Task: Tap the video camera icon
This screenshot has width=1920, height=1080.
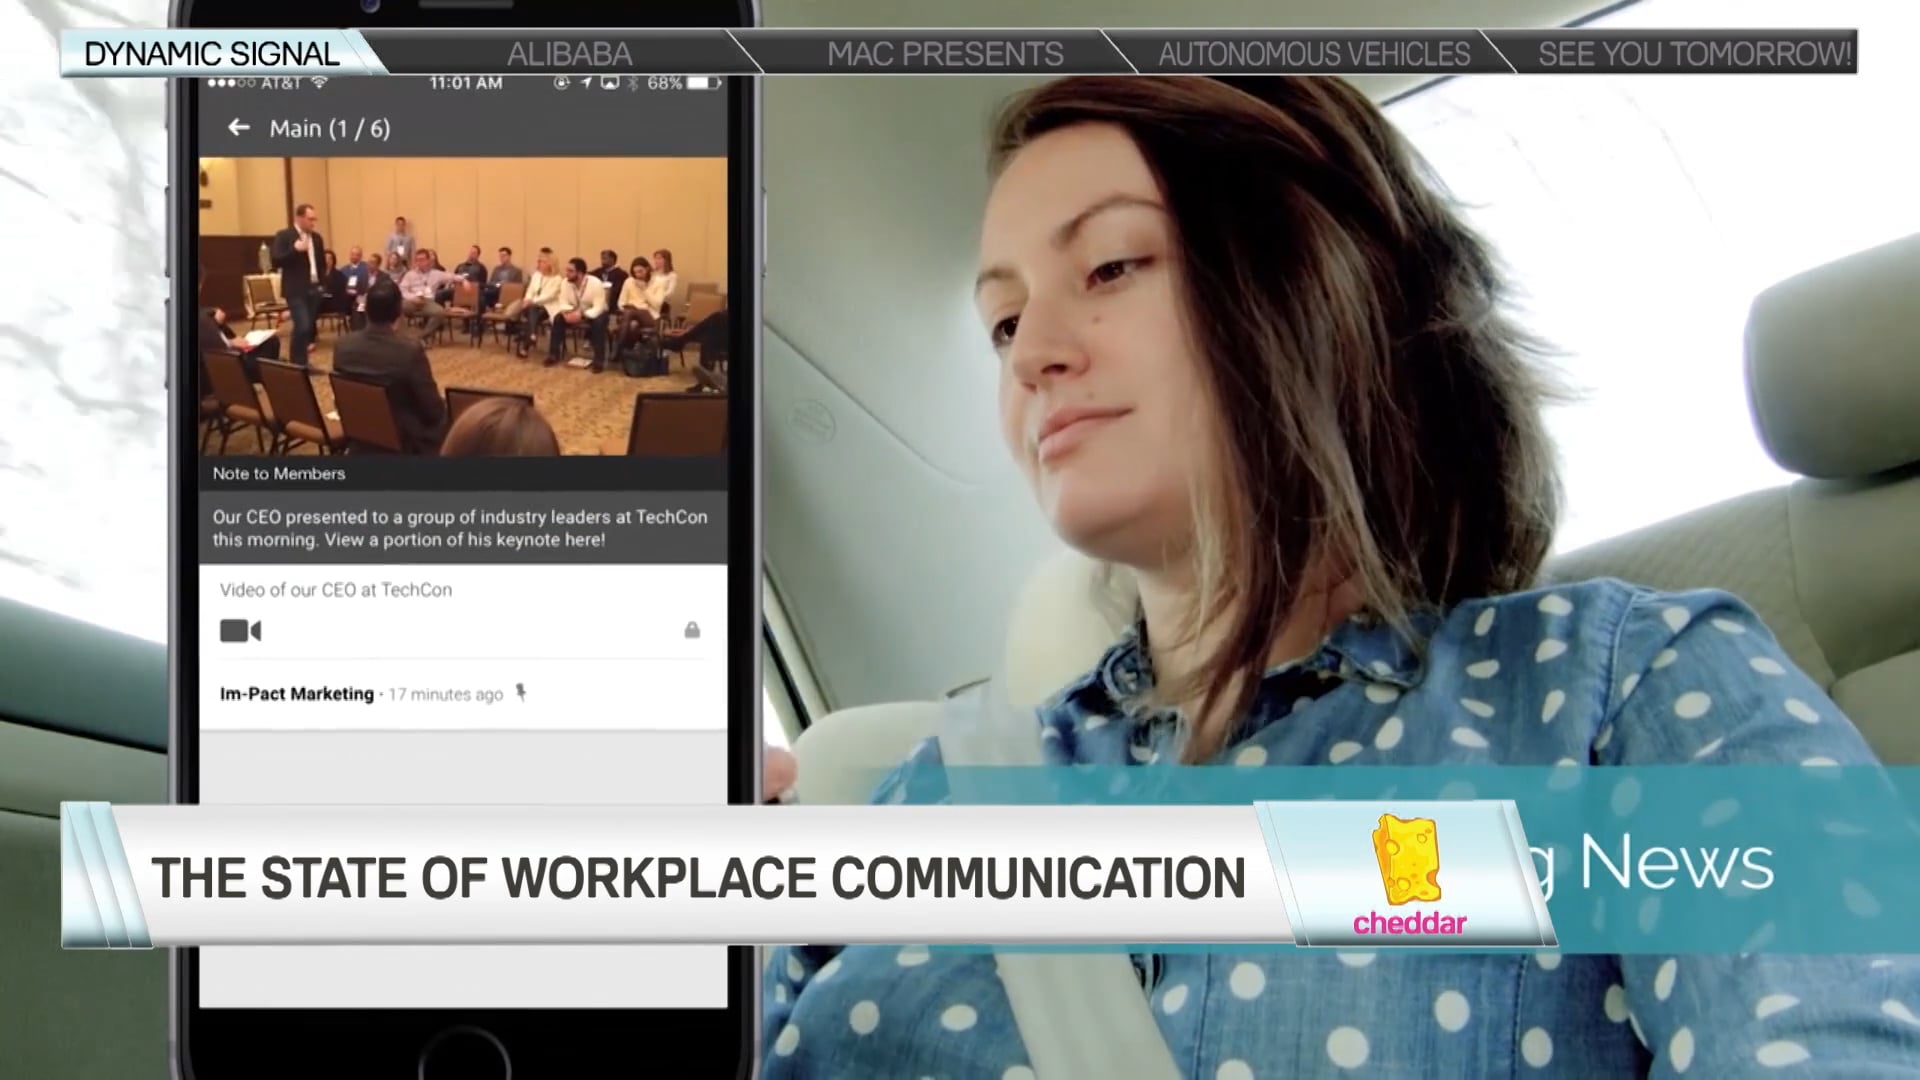Action: tap(240, 631)
